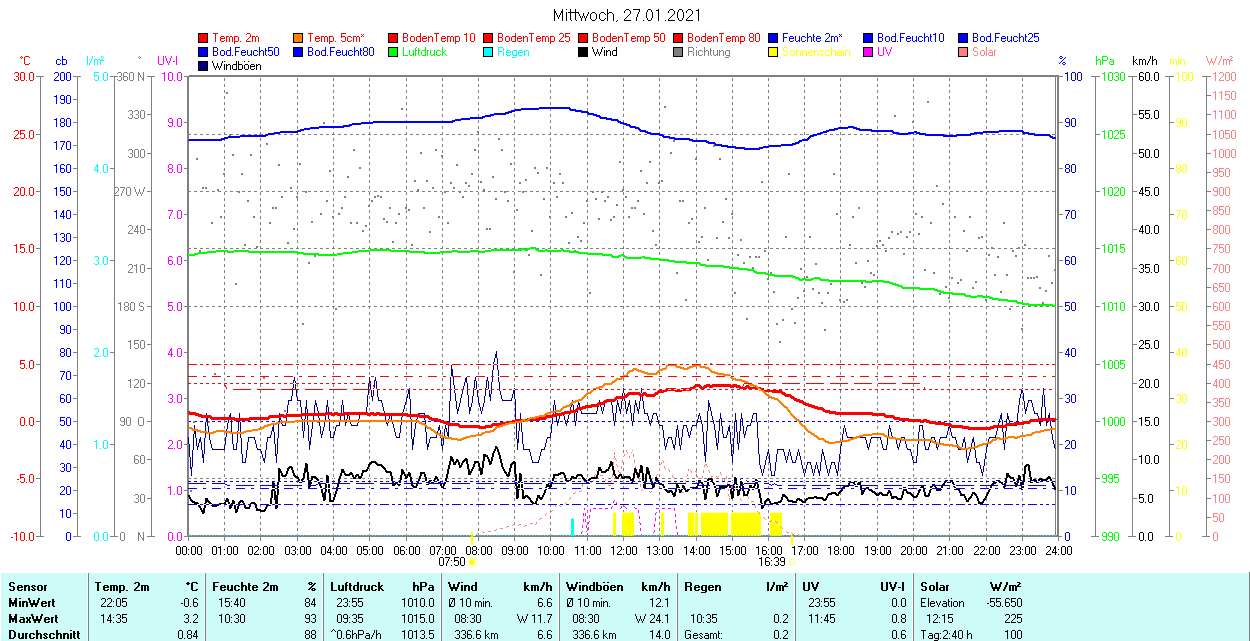
Task: Click the green Luftdruck legend swatch
Action: [x=394, y=52]
